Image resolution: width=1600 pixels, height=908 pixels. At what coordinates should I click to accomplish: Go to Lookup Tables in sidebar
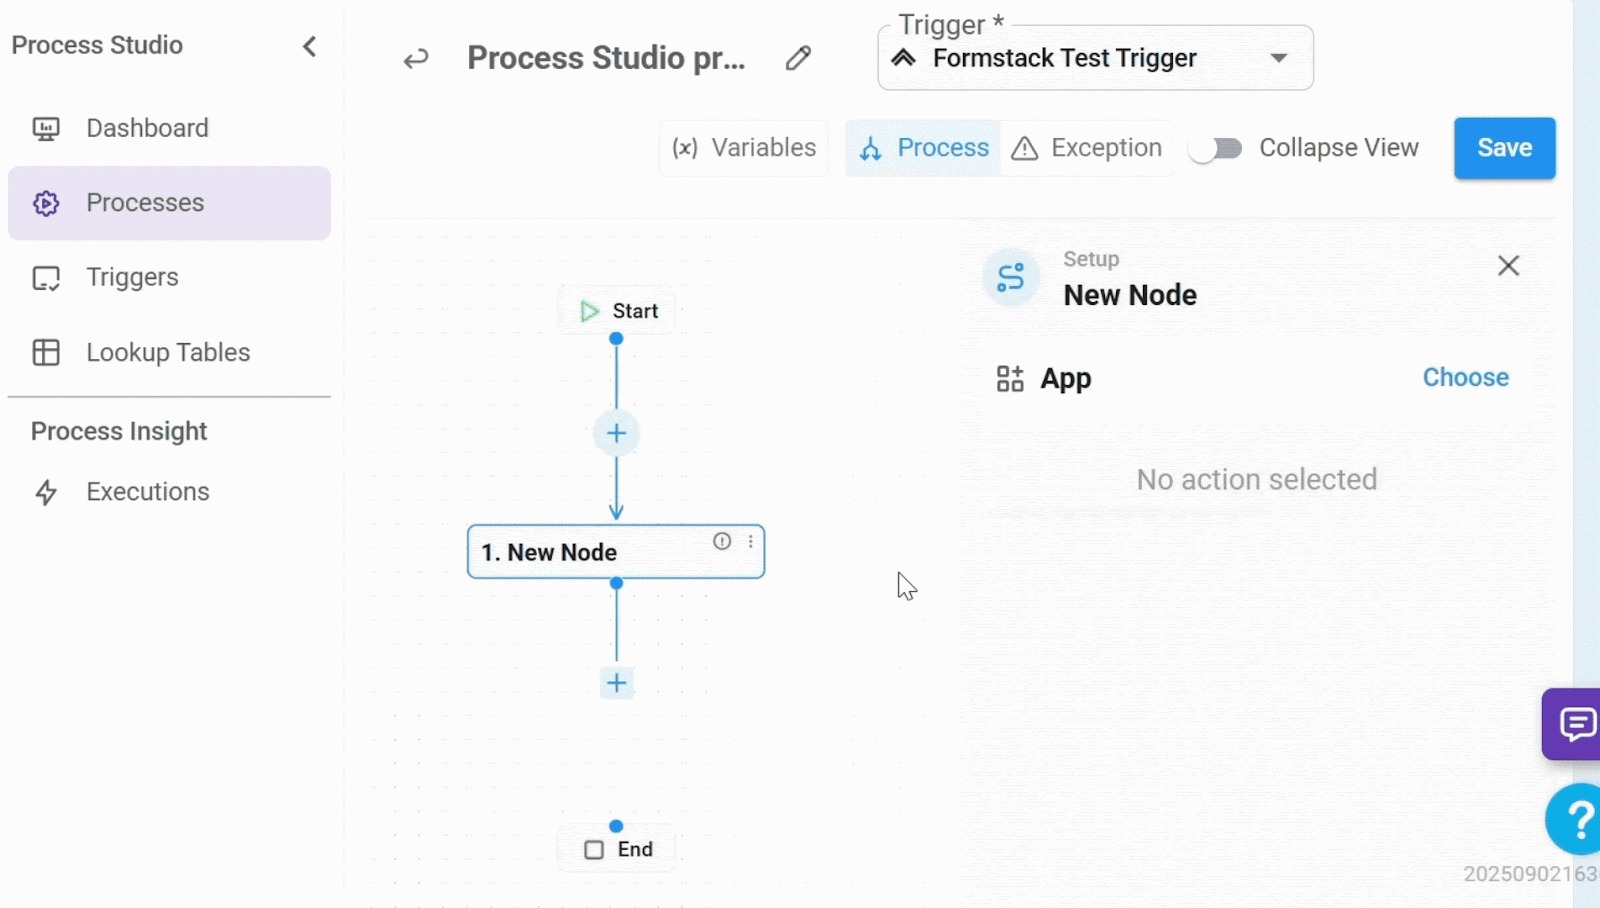(x=168, y=352)
